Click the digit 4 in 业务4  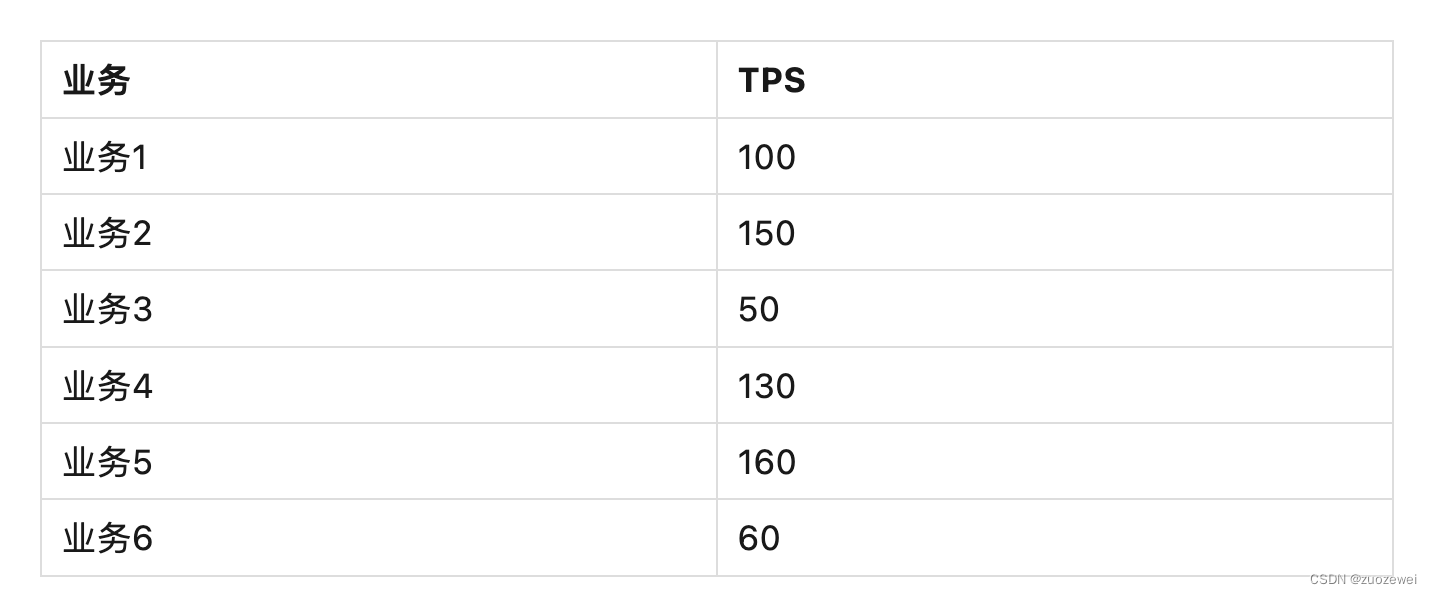pyautogui.click(x=142, y=386)
